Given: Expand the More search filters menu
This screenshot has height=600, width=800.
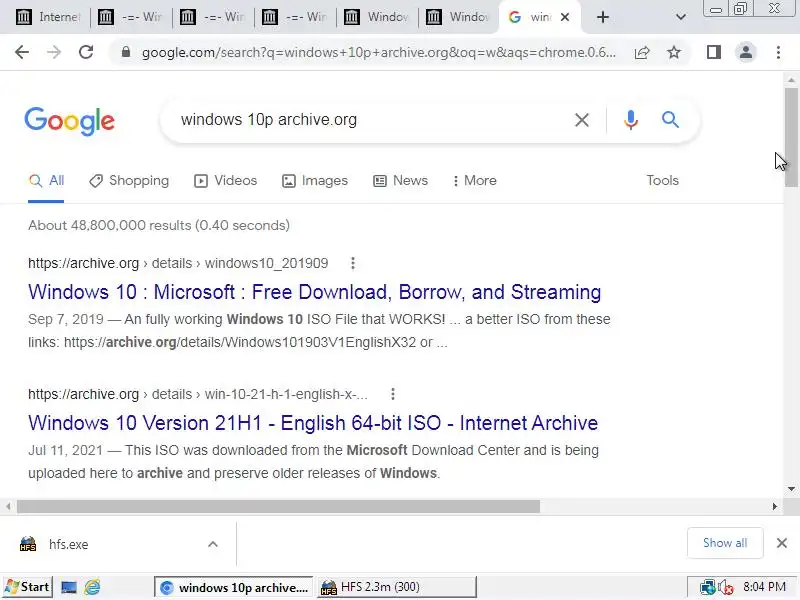Looking at the screenshot, I should [474, 181].
